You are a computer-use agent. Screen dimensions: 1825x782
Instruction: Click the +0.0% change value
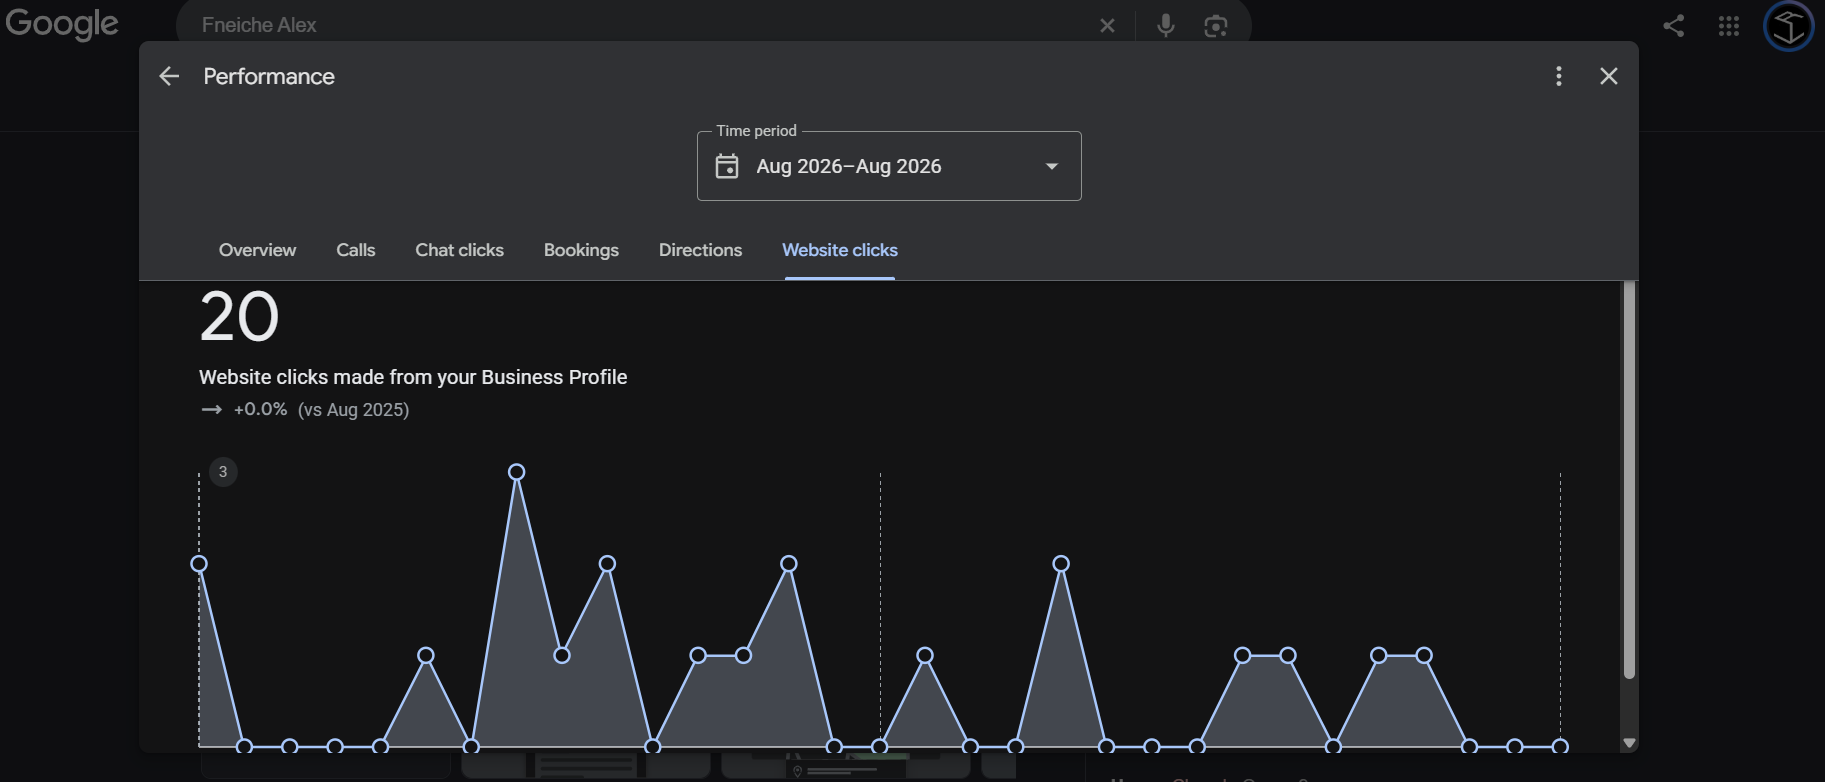[260, 409]
